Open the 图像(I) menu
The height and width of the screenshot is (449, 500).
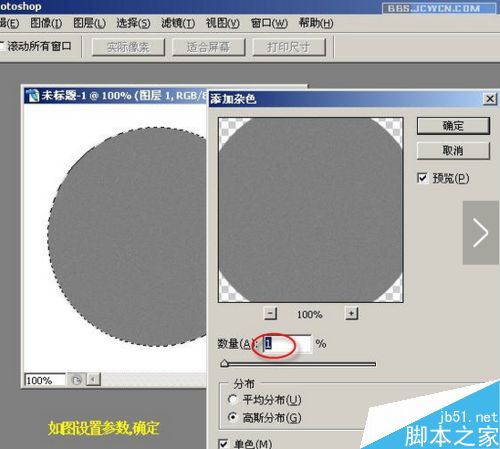[46, 23]
